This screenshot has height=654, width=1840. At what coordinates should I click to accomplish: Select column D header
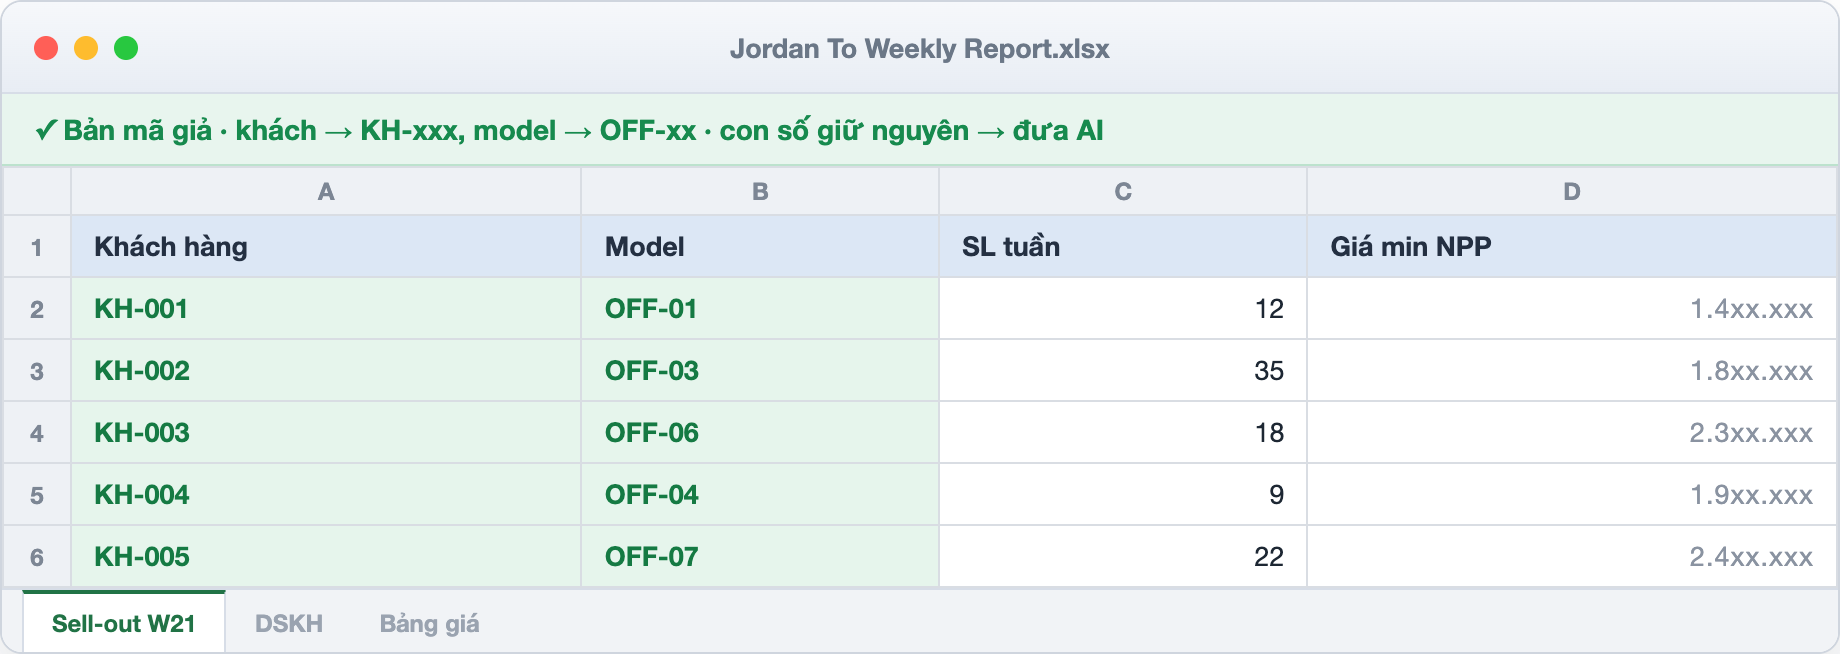(x=1572, y=191)
